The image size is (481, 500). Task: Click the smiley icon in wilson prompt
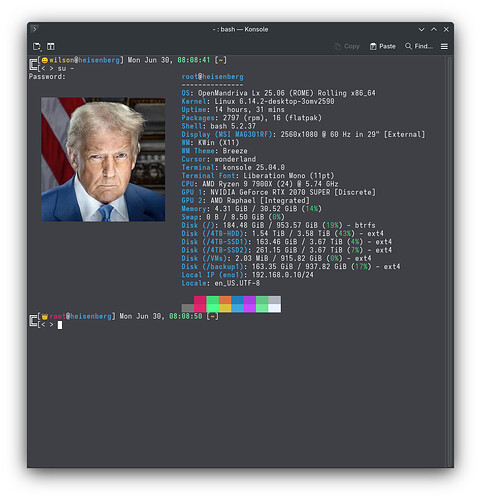click(45, 60)
